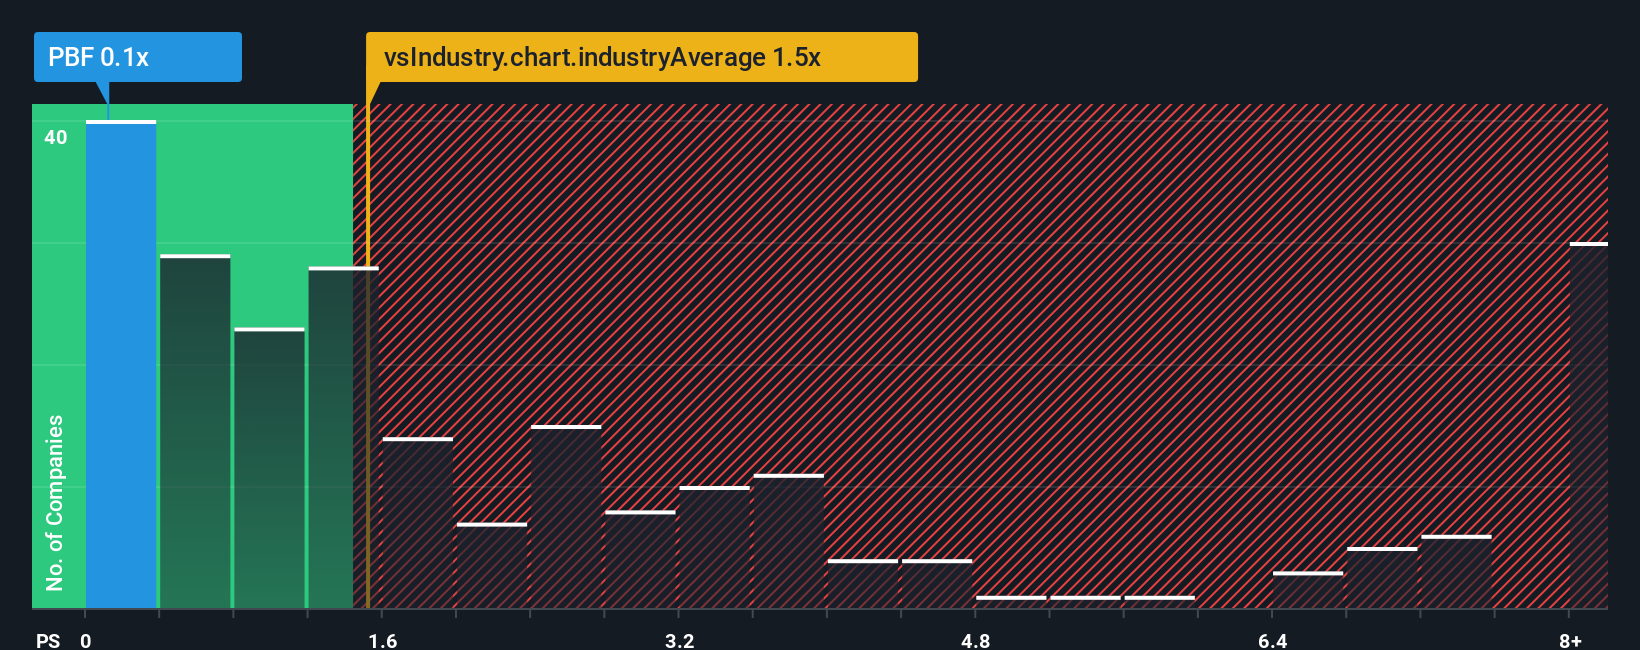The image size is (1640, 650).
Task: Click the 1.6 x-axis label
Action: tap(383, 640)
